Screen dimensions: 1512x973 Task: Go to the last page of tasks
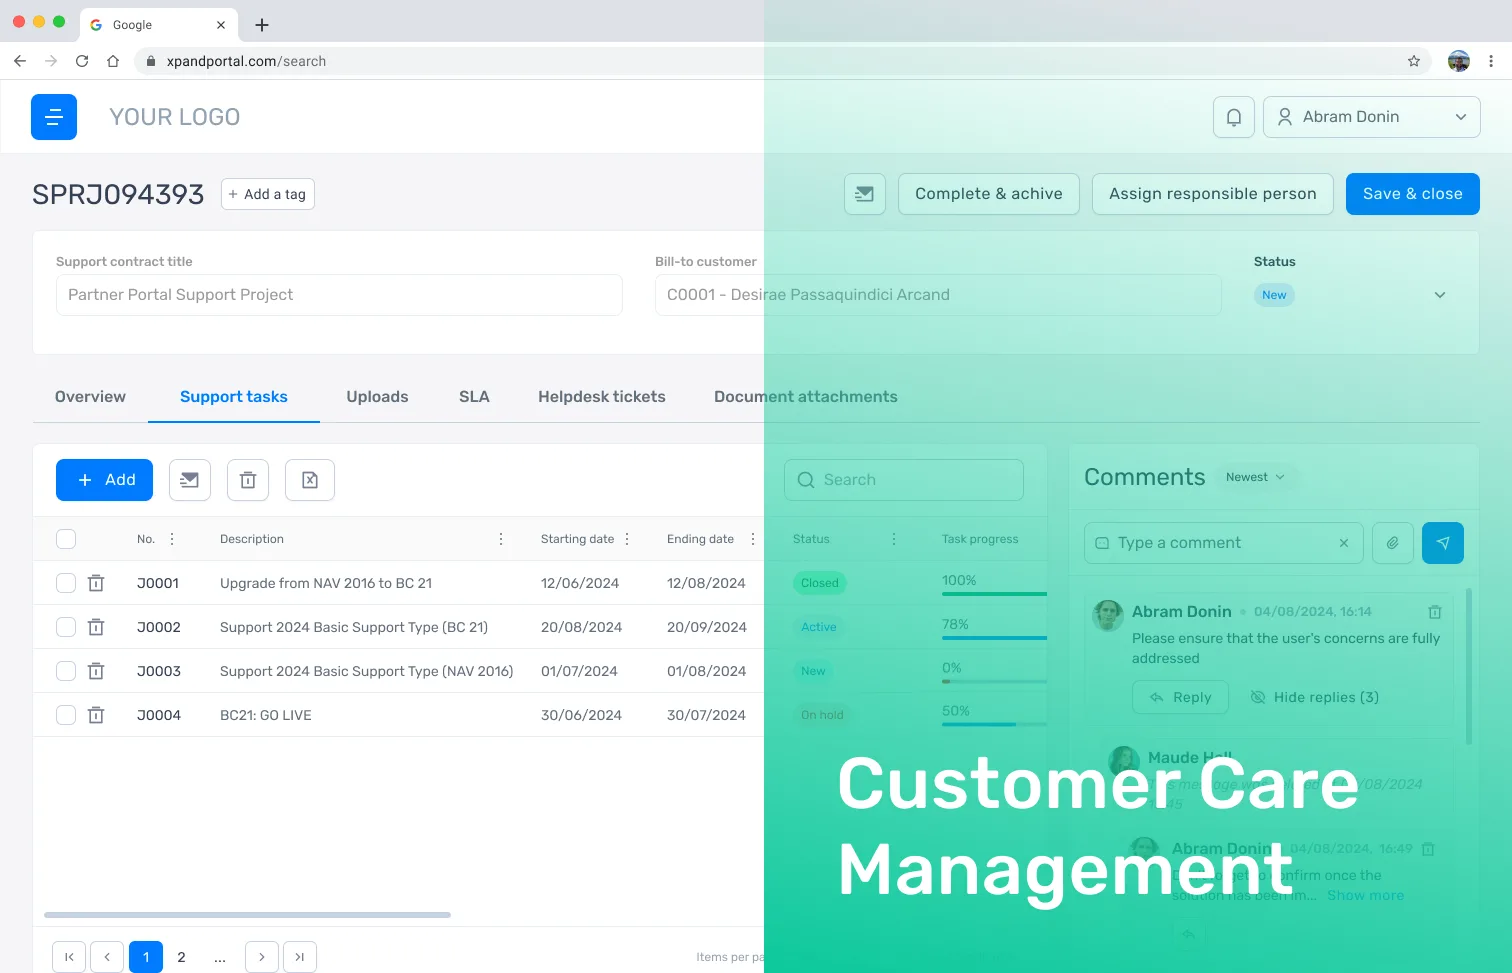click(300, 957)
